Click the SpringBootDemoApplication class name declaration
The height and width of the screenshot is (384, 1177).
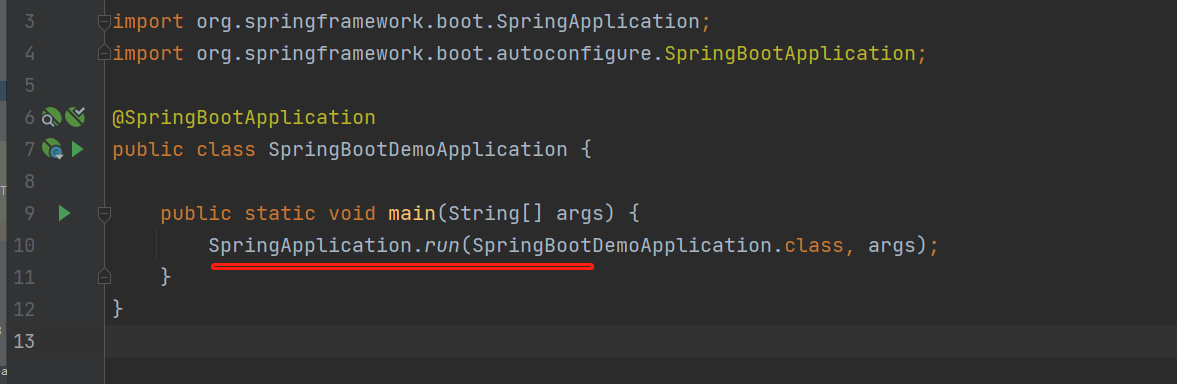[417, 149]
